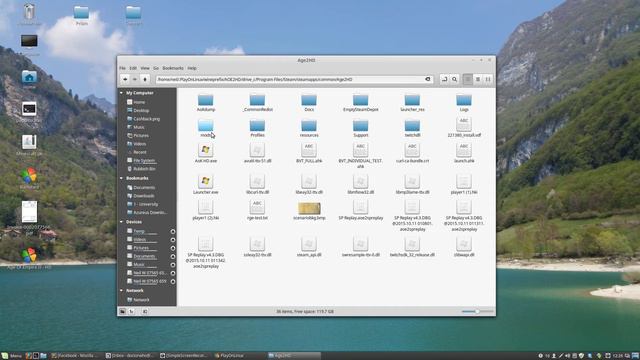The width and height of the screenshot is (640, 360).
Task: Adjust the status bar zoom slider
Action: pos(477,311)
